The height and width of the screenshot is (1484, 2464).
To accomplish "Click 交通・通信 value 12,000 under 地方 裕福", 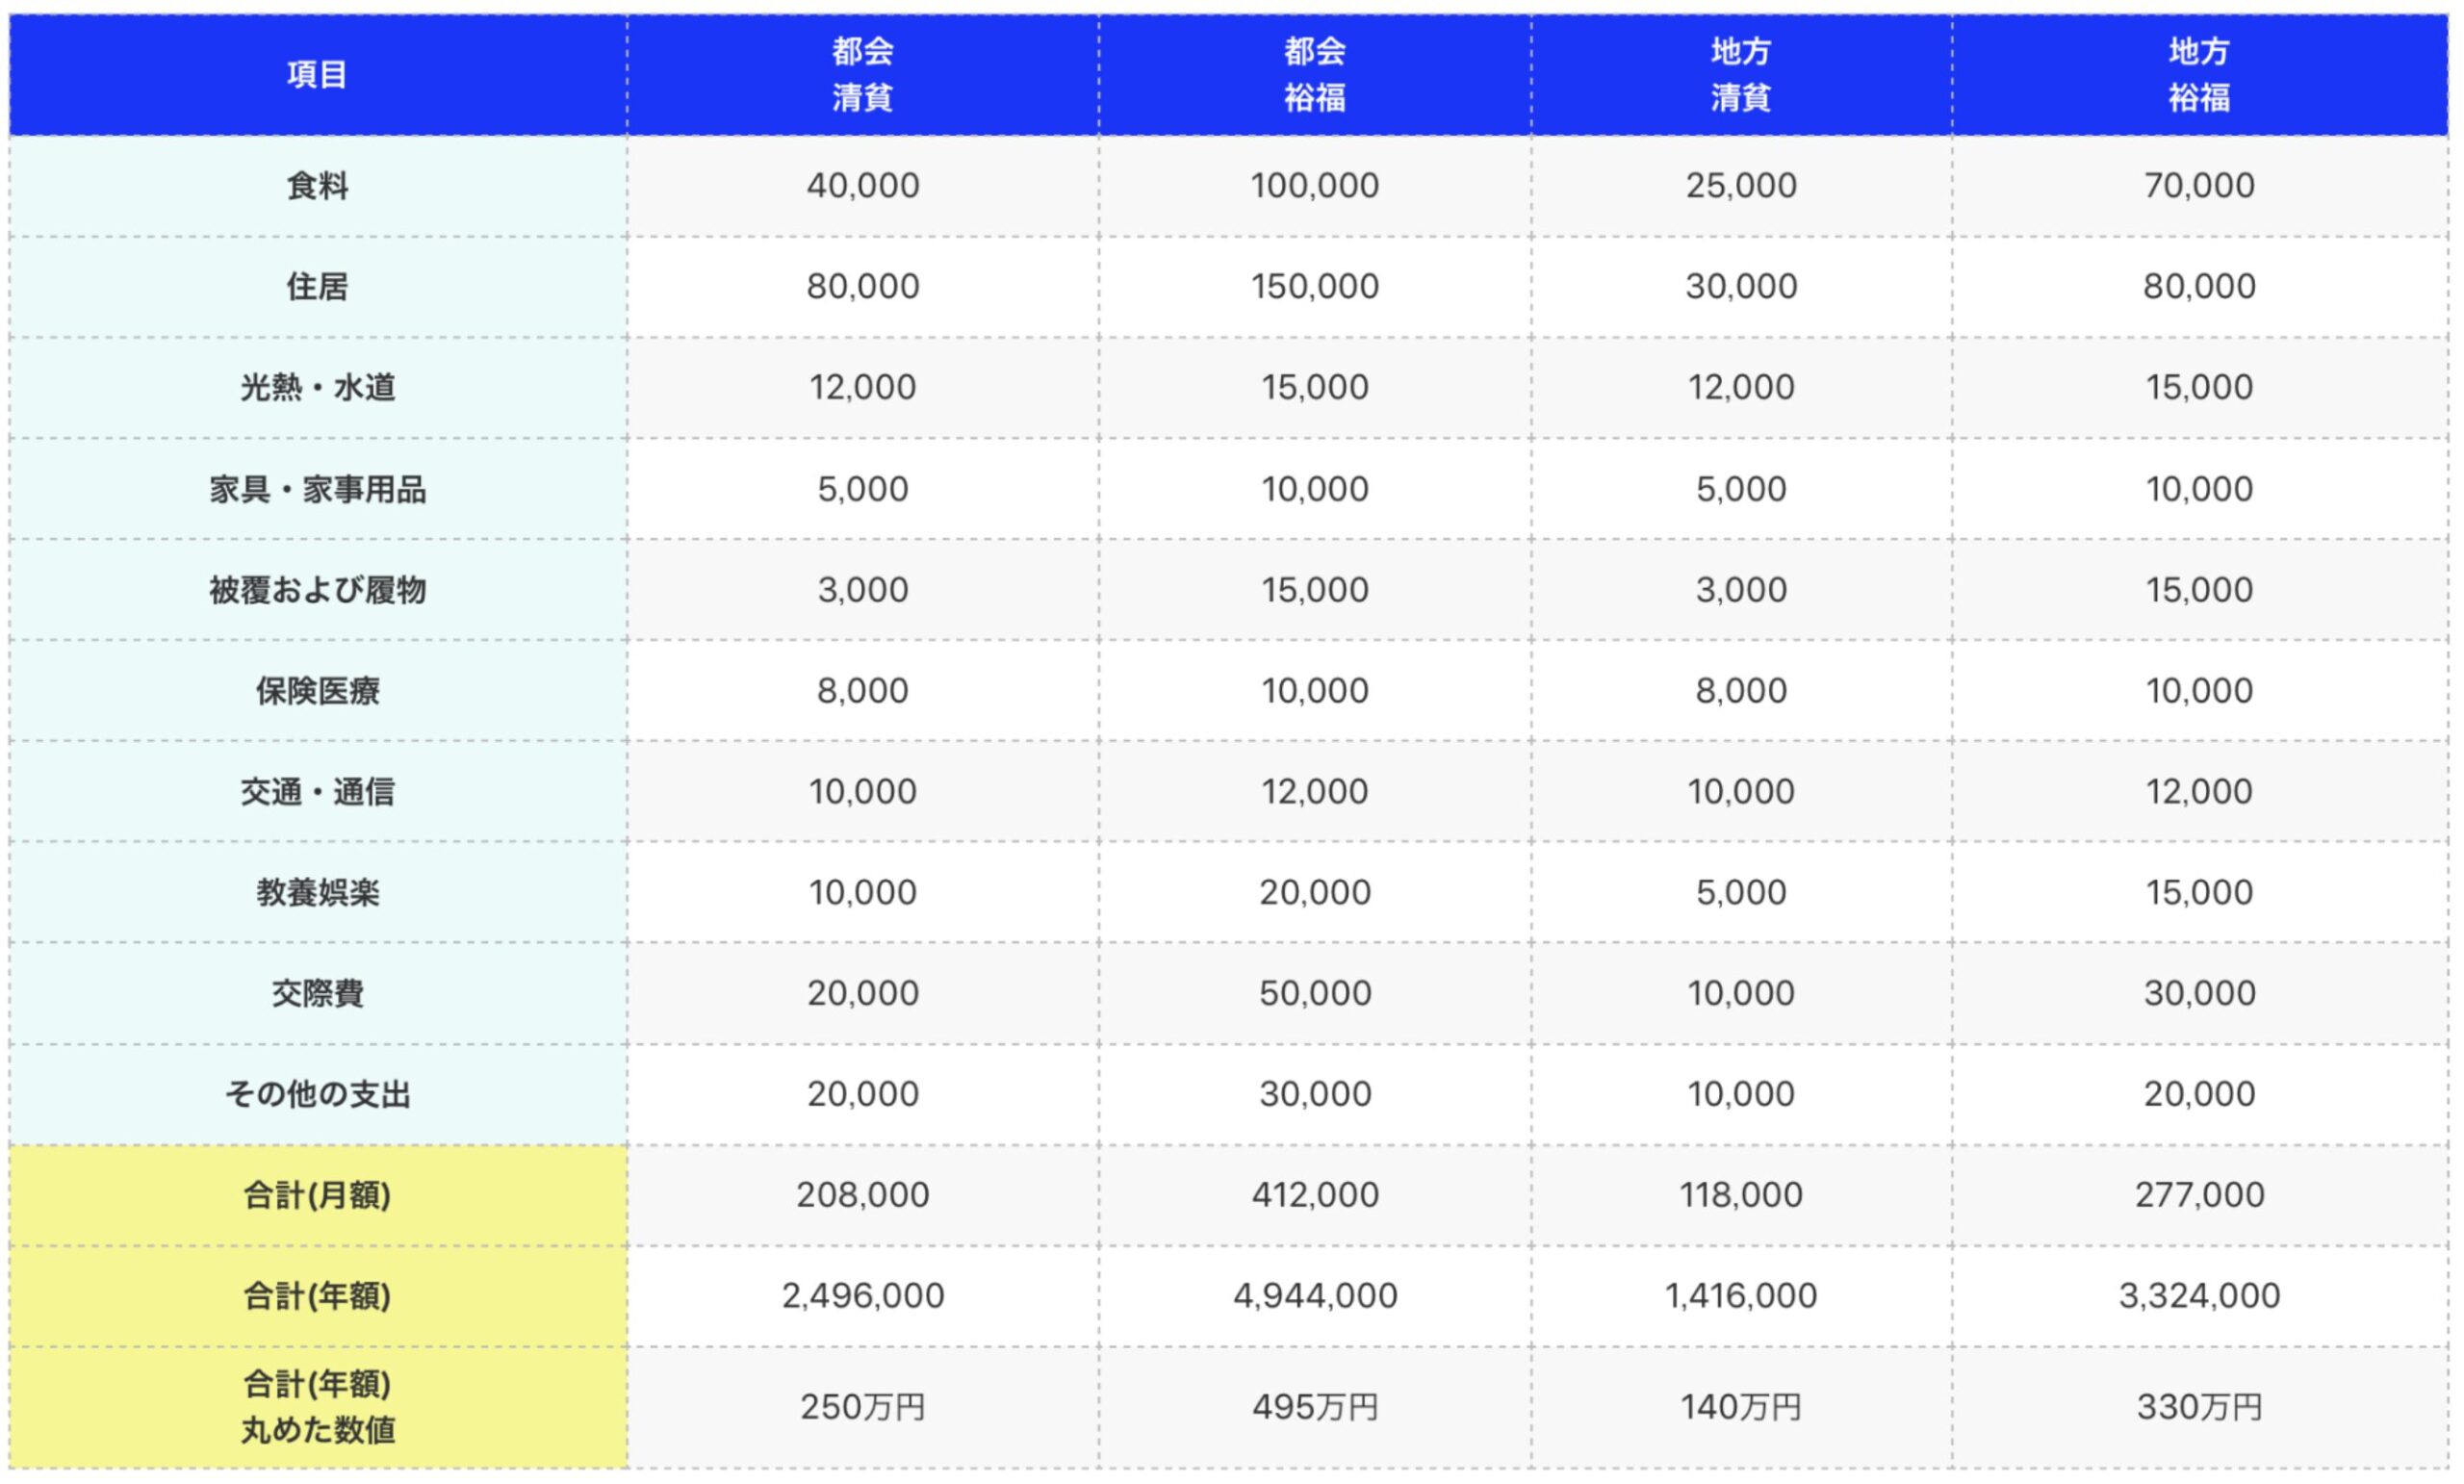I will [x=2199, y=792].
